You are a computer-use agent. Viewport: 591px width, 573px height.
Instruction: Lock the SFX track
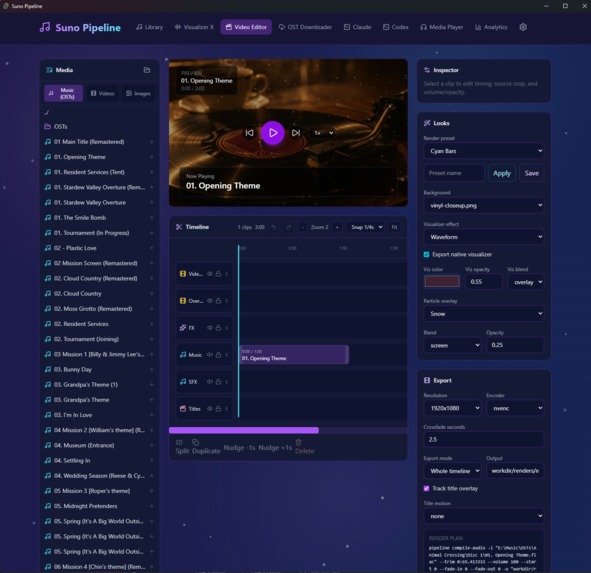[x=218, y=381]
